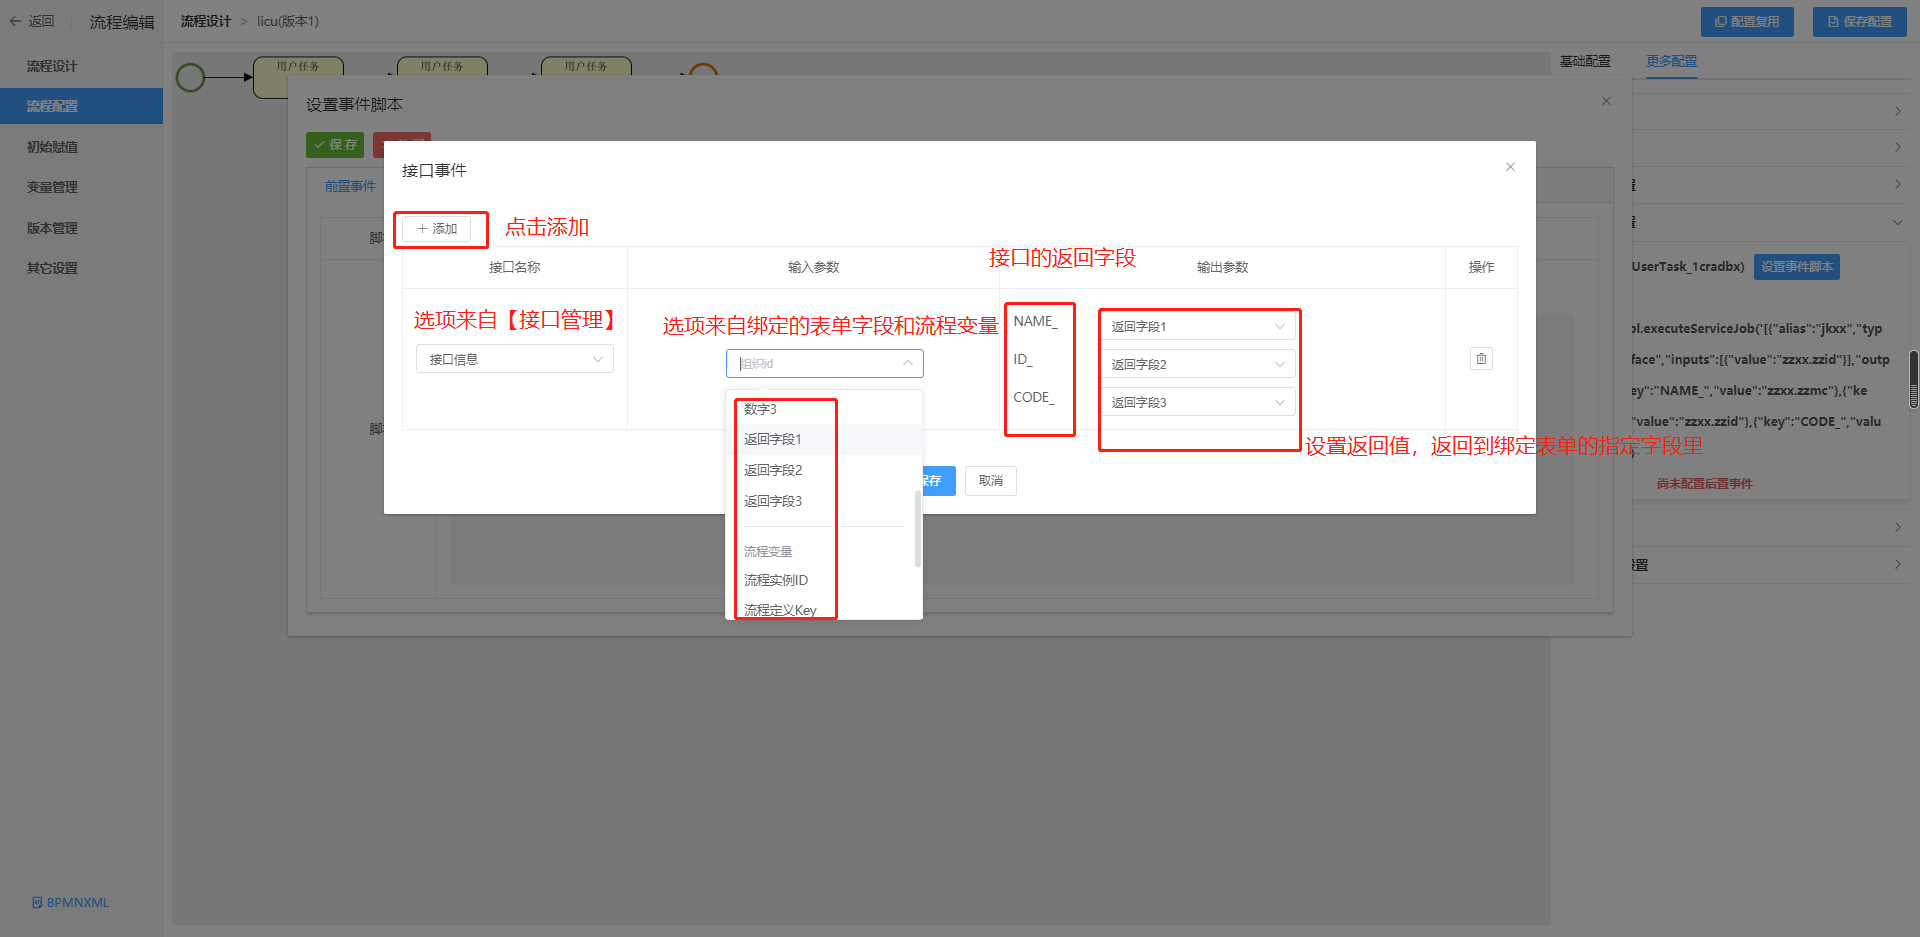Expand the CODE_ output dropdown 返回字段3
The width and height of the screenshot is (1920, 937).
tap(1197, 403)
